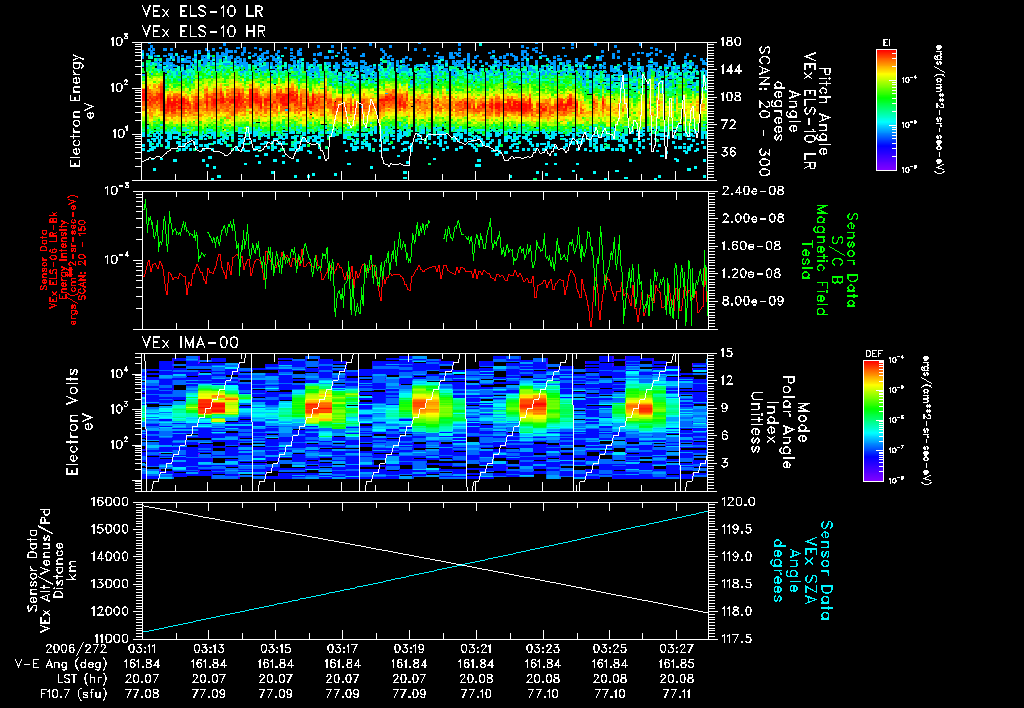Click the 03:19 time tick label
The height and width of the screenshot is (708, 1024).
[x=409, y=650]
